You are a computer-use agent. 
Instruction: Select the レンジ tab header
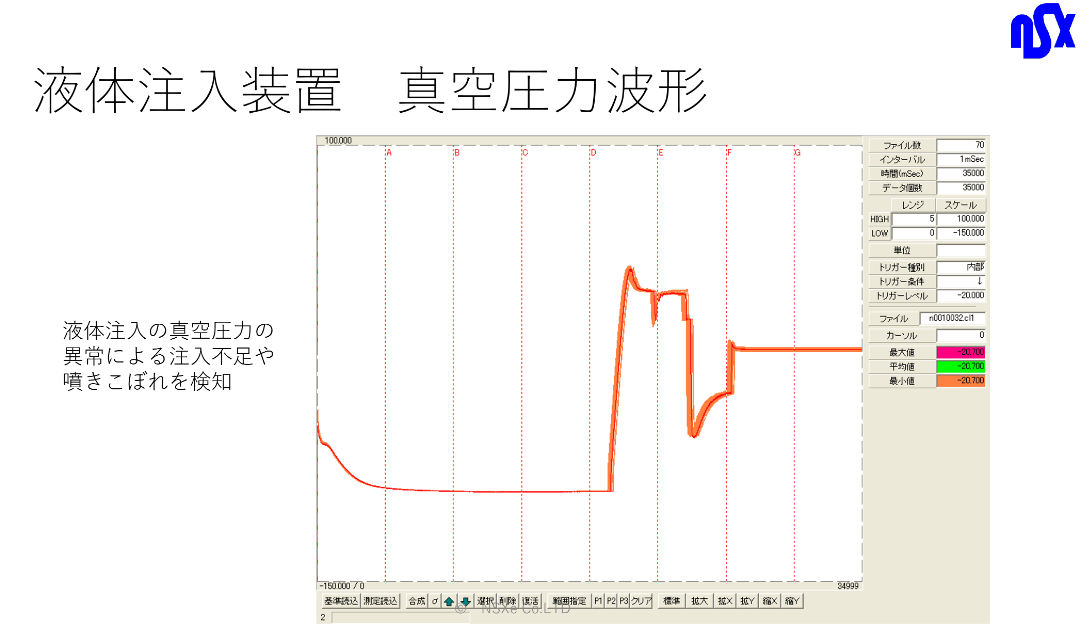[913, 205]
